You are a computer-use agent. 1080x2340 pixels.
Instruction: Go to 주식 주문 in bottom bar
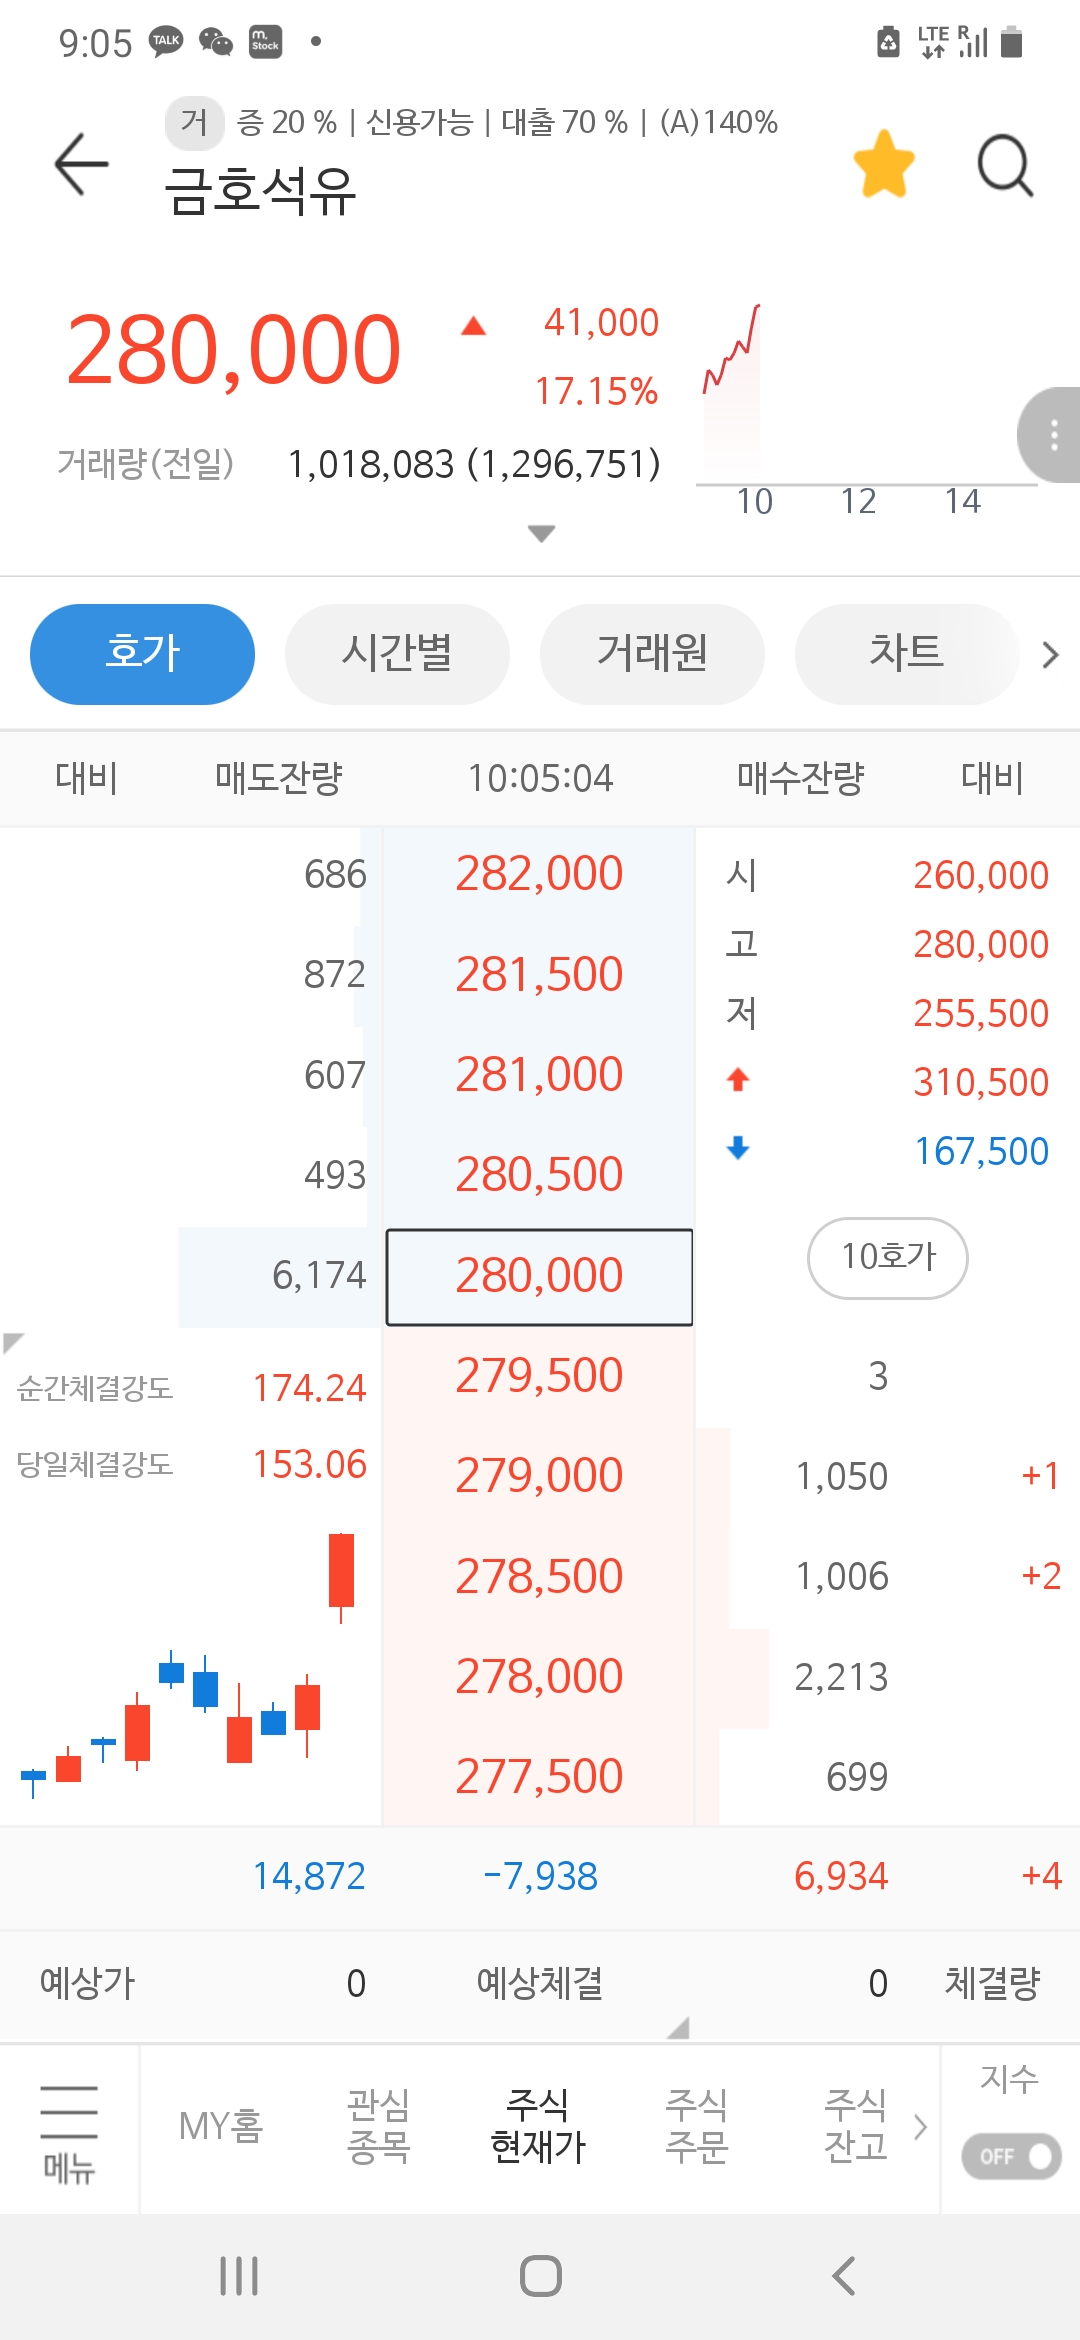tap(697, 2127)
